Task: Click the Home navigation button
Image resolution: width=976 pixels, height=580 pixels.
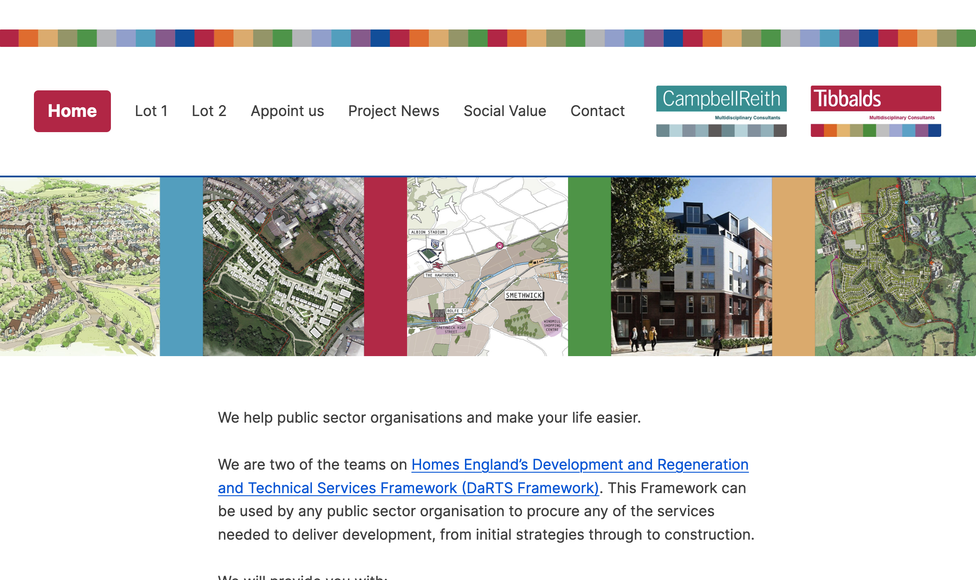Action: click(x=72, y=111)
